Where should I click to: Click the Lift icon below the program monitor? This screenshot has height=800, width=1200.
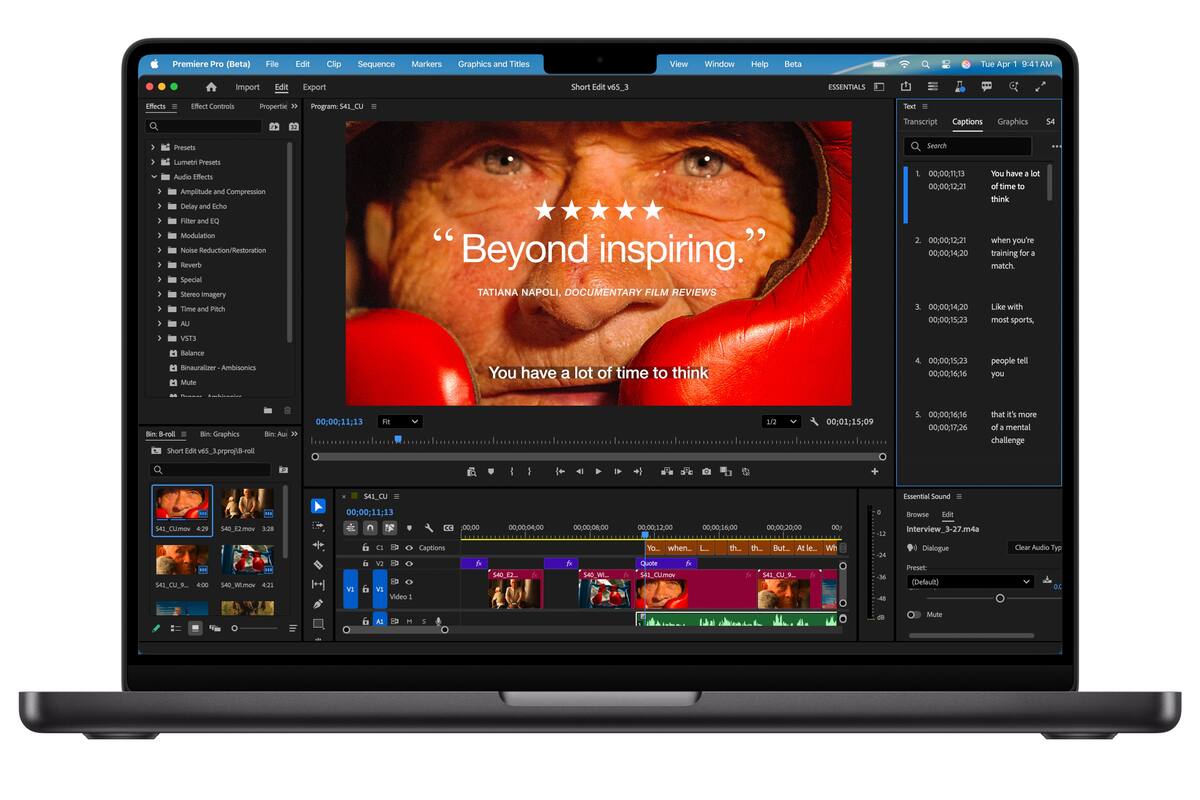click(x=666, y=471)
